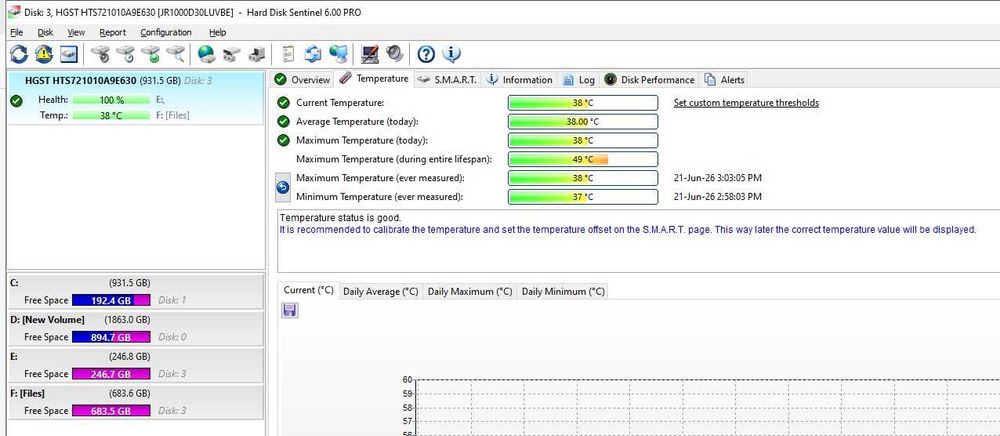Switch to the Overview tab

[x=302, y=80]
